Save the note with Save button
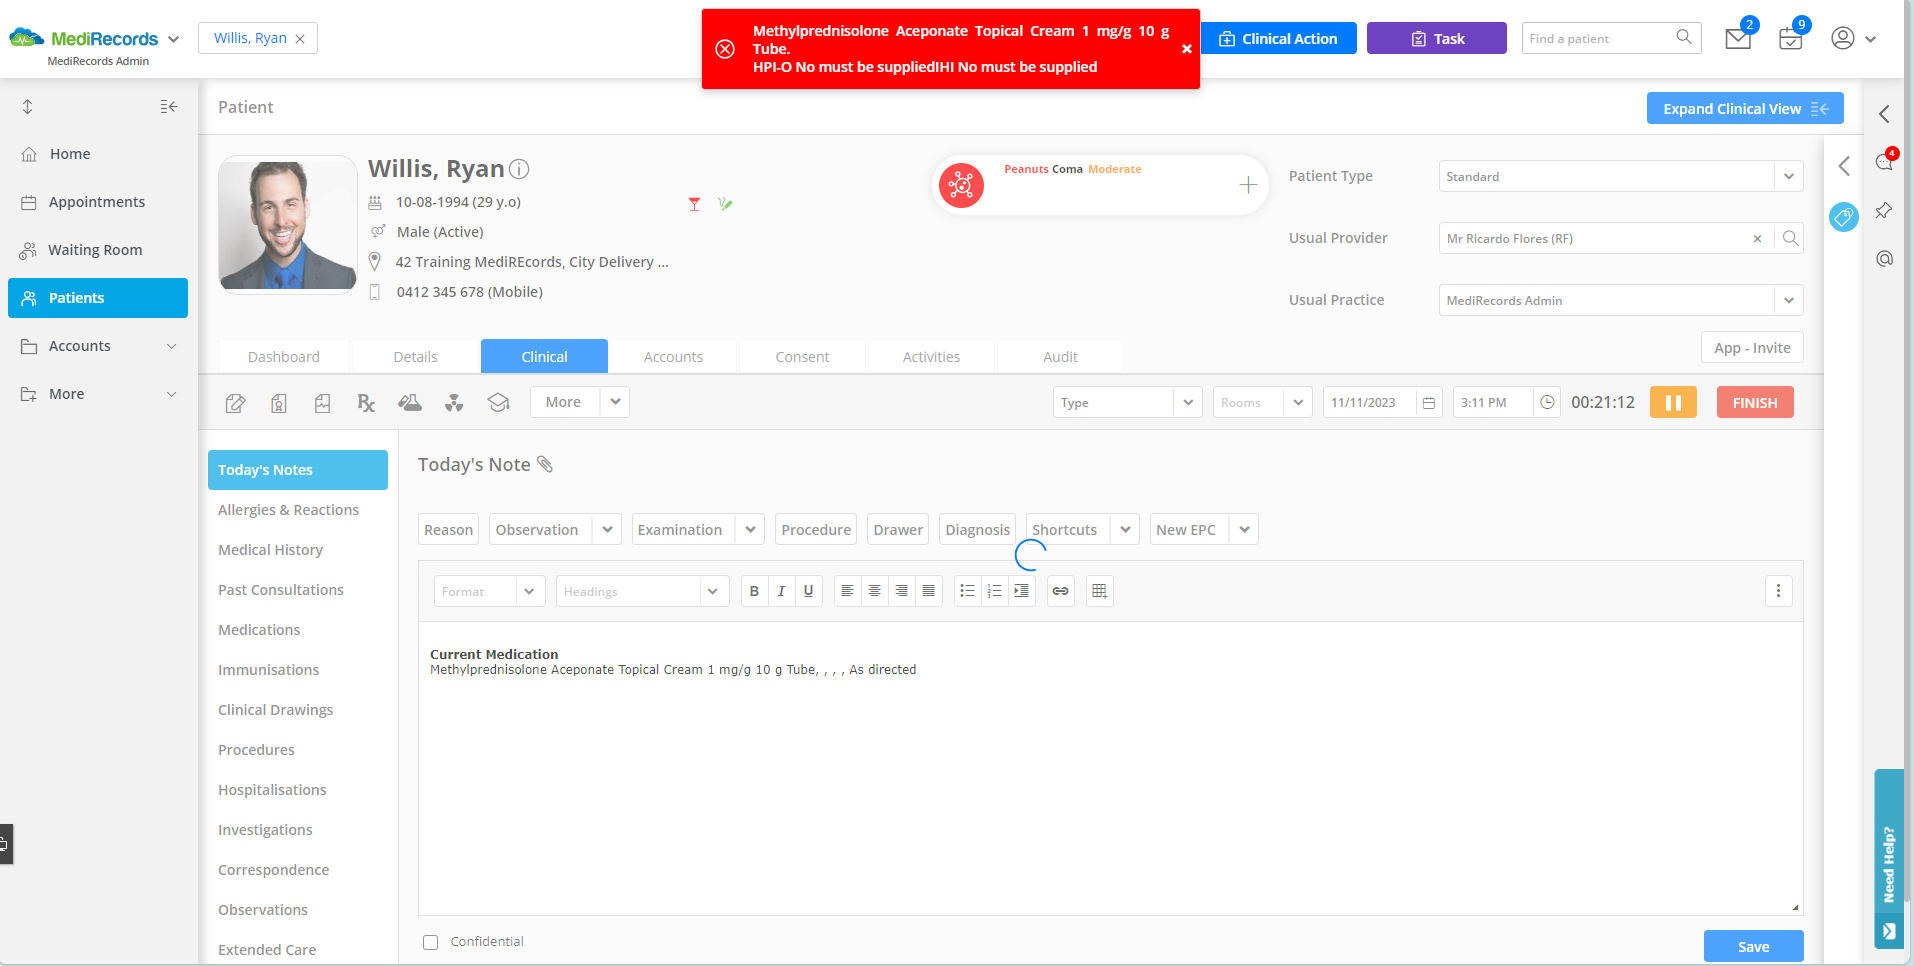1914x966 pixels. point(1753,946)
